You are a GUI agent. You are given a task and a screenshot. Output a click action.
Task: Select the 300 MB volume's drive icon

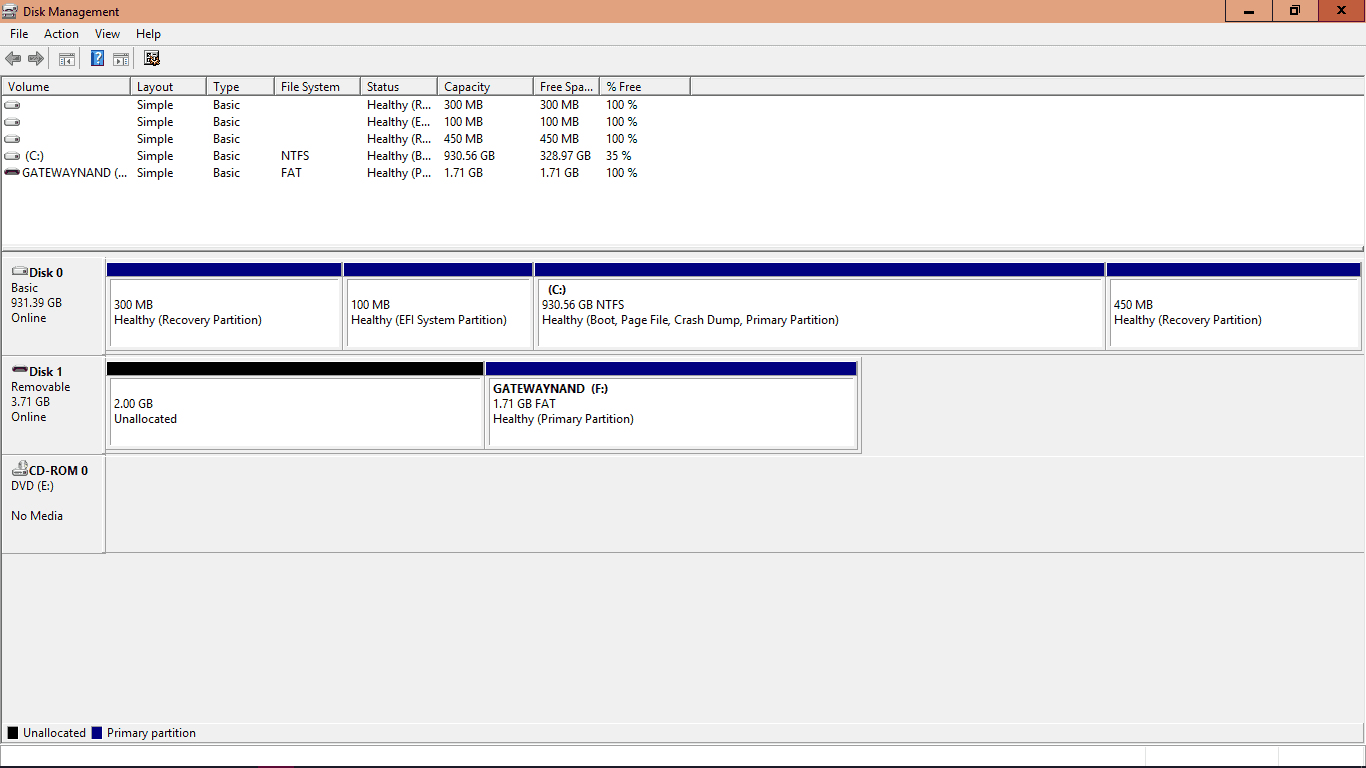12,105
